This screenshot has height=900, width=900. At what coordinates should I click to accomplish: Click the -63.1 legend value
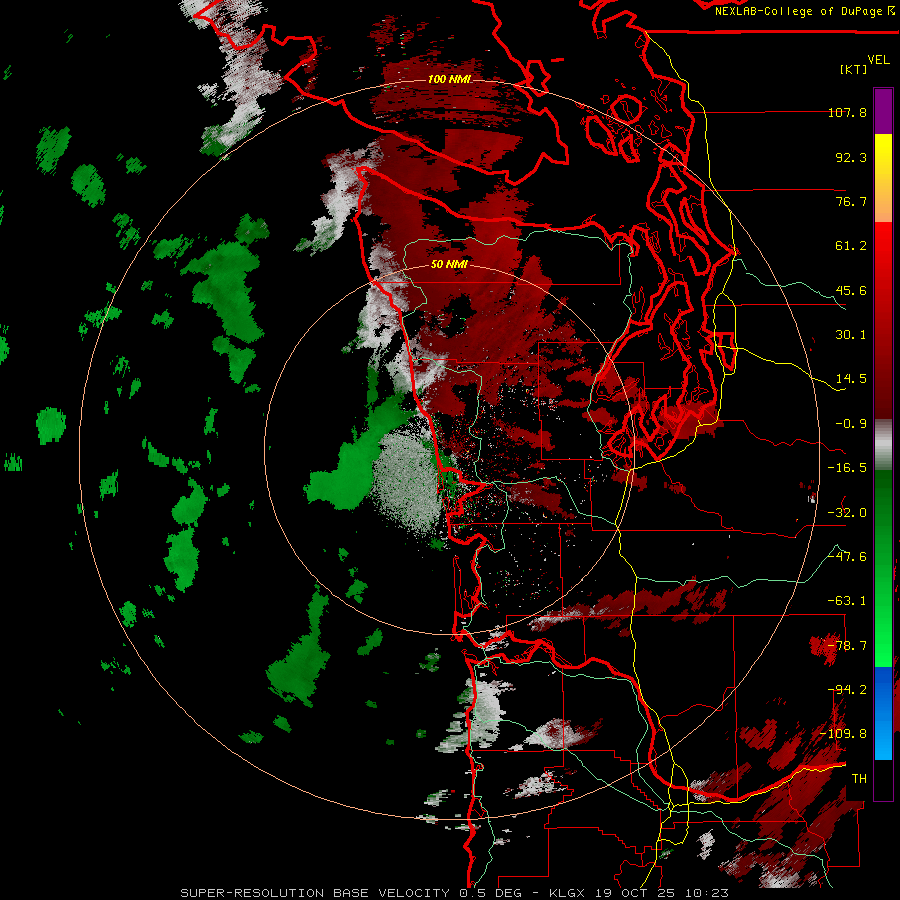point(847,601)
